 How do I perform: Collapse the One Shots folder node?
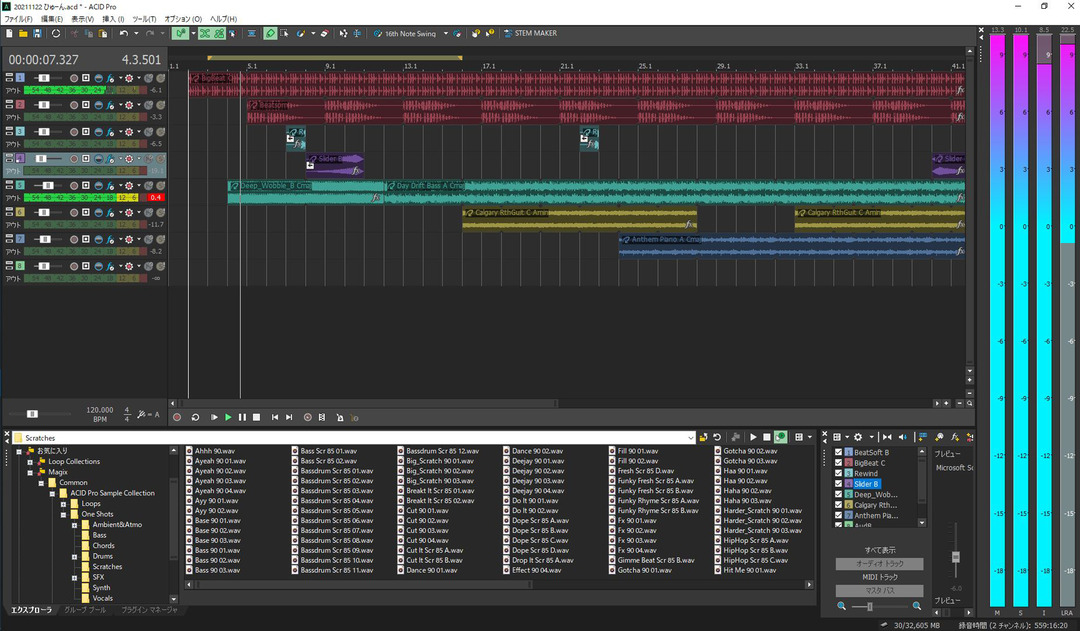click(x=63, y=514)
